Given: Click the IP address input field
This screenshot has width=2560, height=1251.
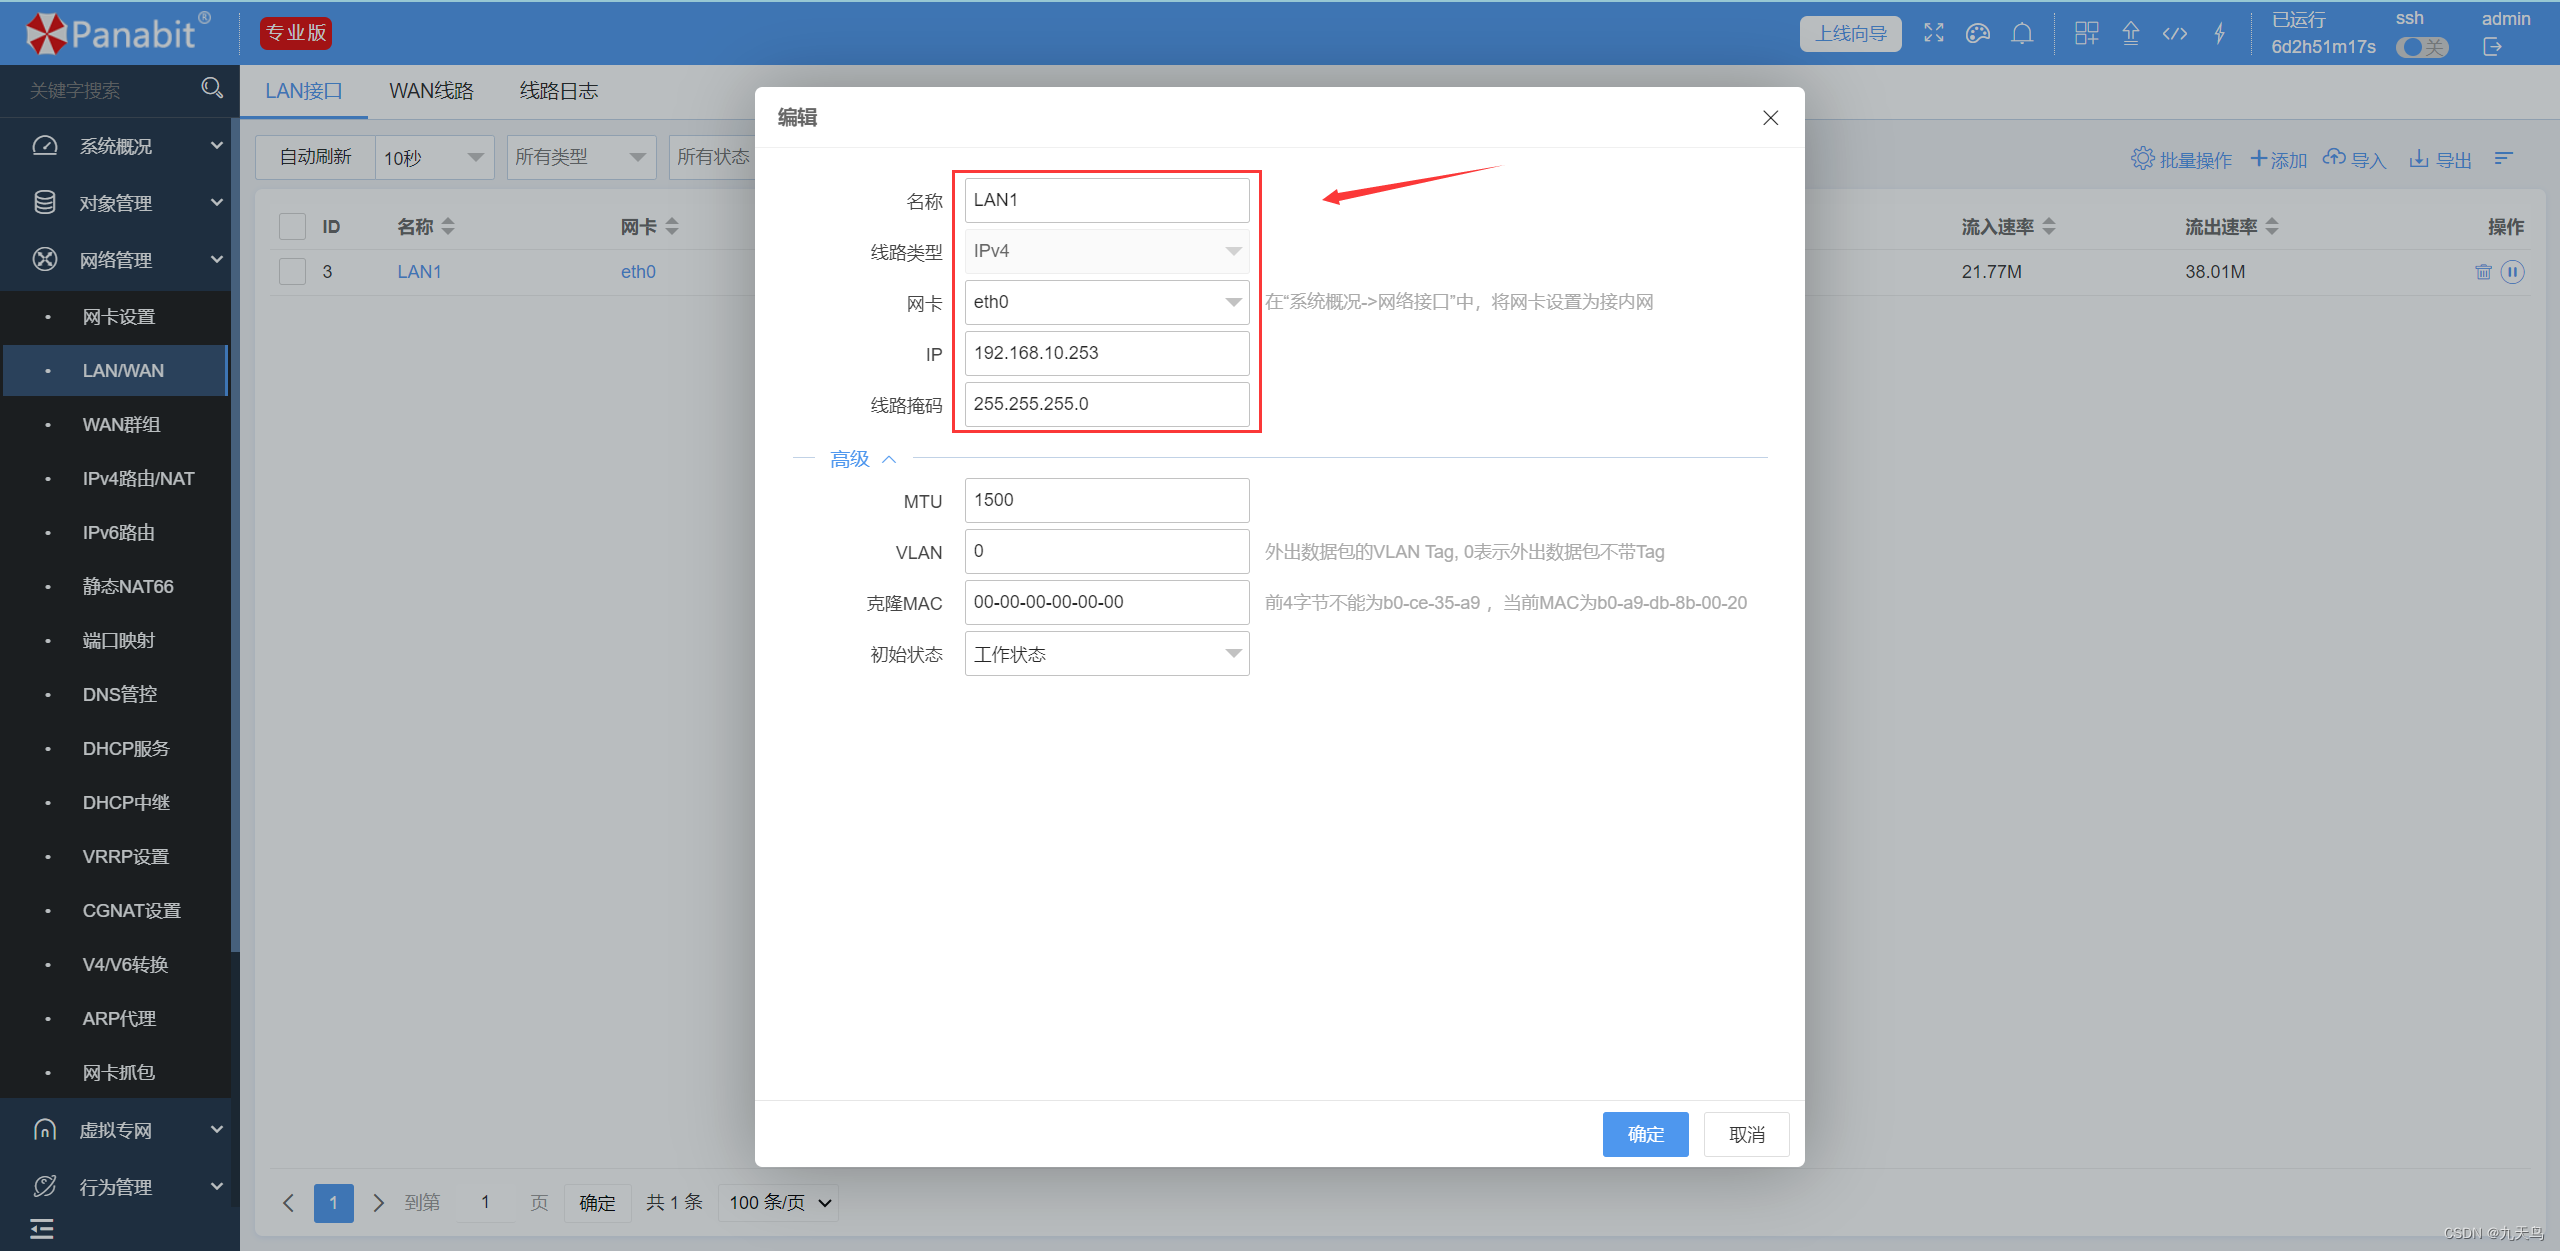Looking at the screenshot, I should coord(1106,353).
